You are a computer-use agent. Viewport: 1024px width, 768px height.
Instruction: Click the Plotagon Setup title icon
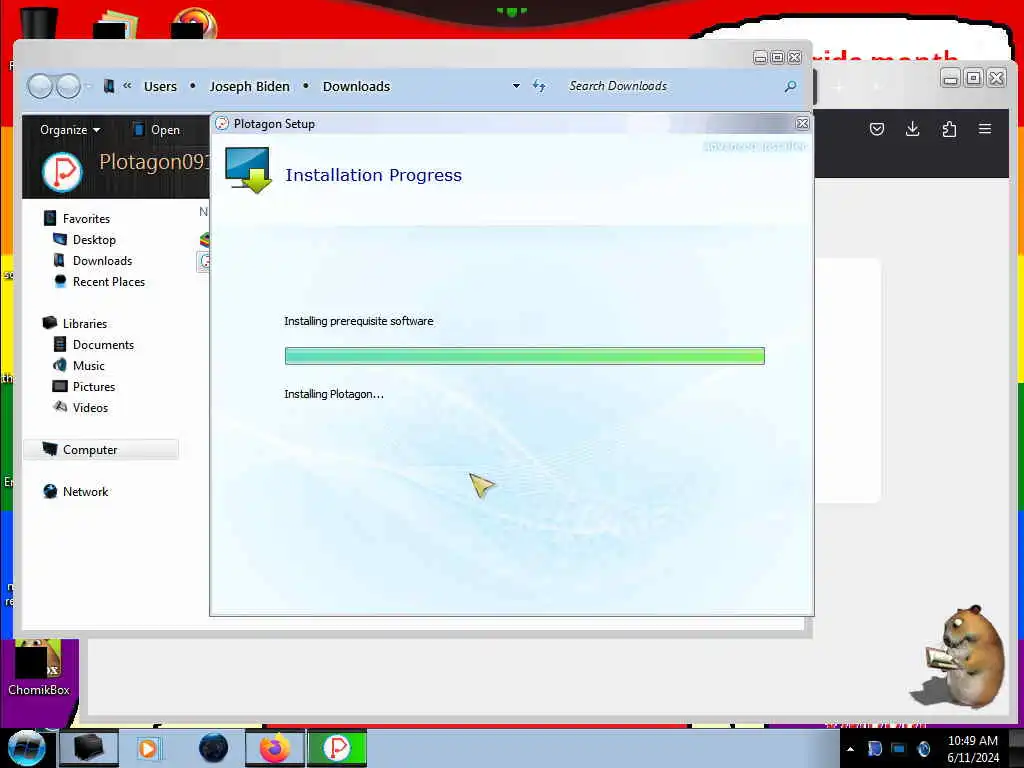click(222, 123)
